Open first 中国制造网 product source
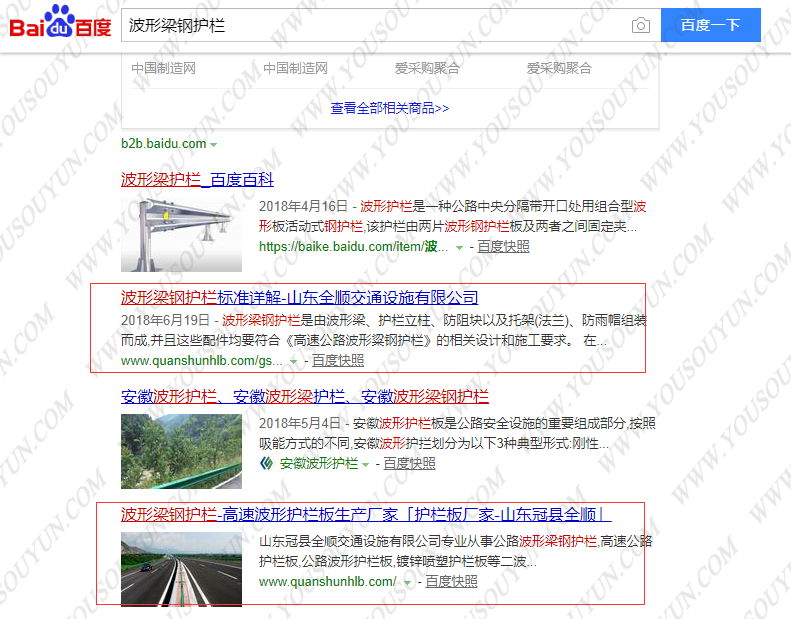Screen dimensions: 791x619 pyautogui.click(x=163, y=68)
